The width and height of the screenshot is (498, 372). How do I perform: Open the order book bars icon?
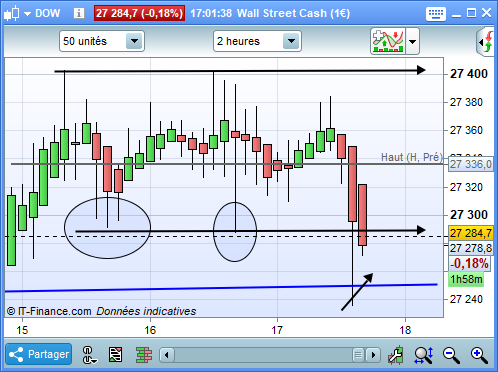click(144, 355)
